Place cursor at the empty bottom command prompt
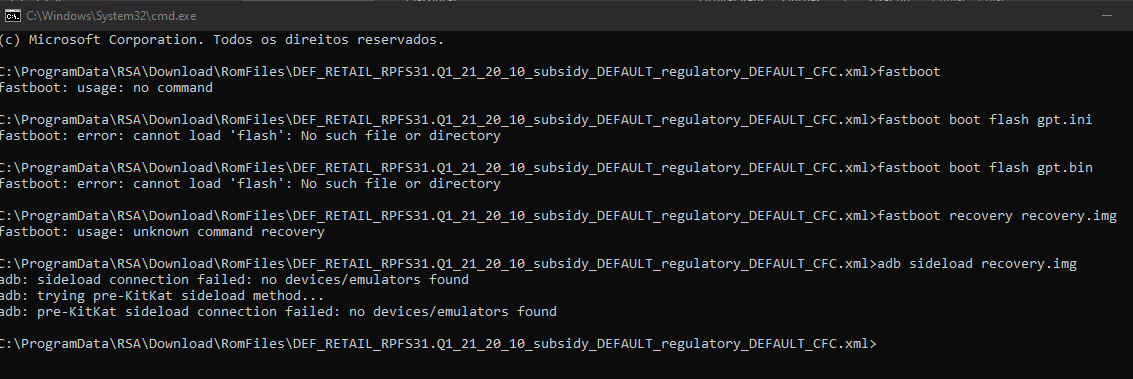 pyautogui.click(x=882, y=344)
